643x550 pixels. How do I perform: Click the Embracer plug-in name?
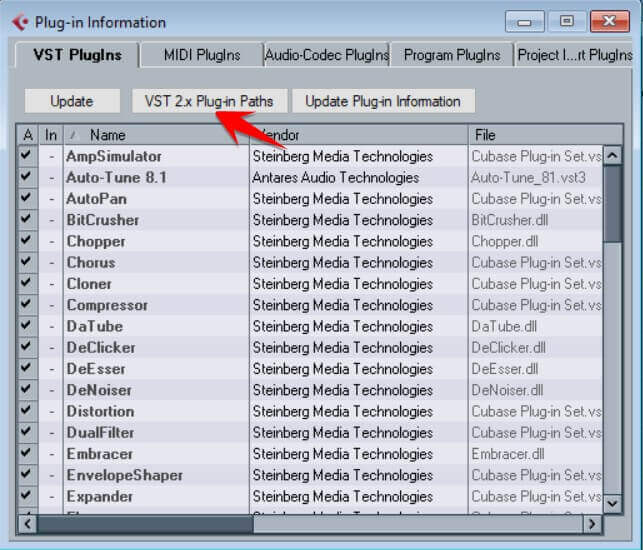(100, 454)
